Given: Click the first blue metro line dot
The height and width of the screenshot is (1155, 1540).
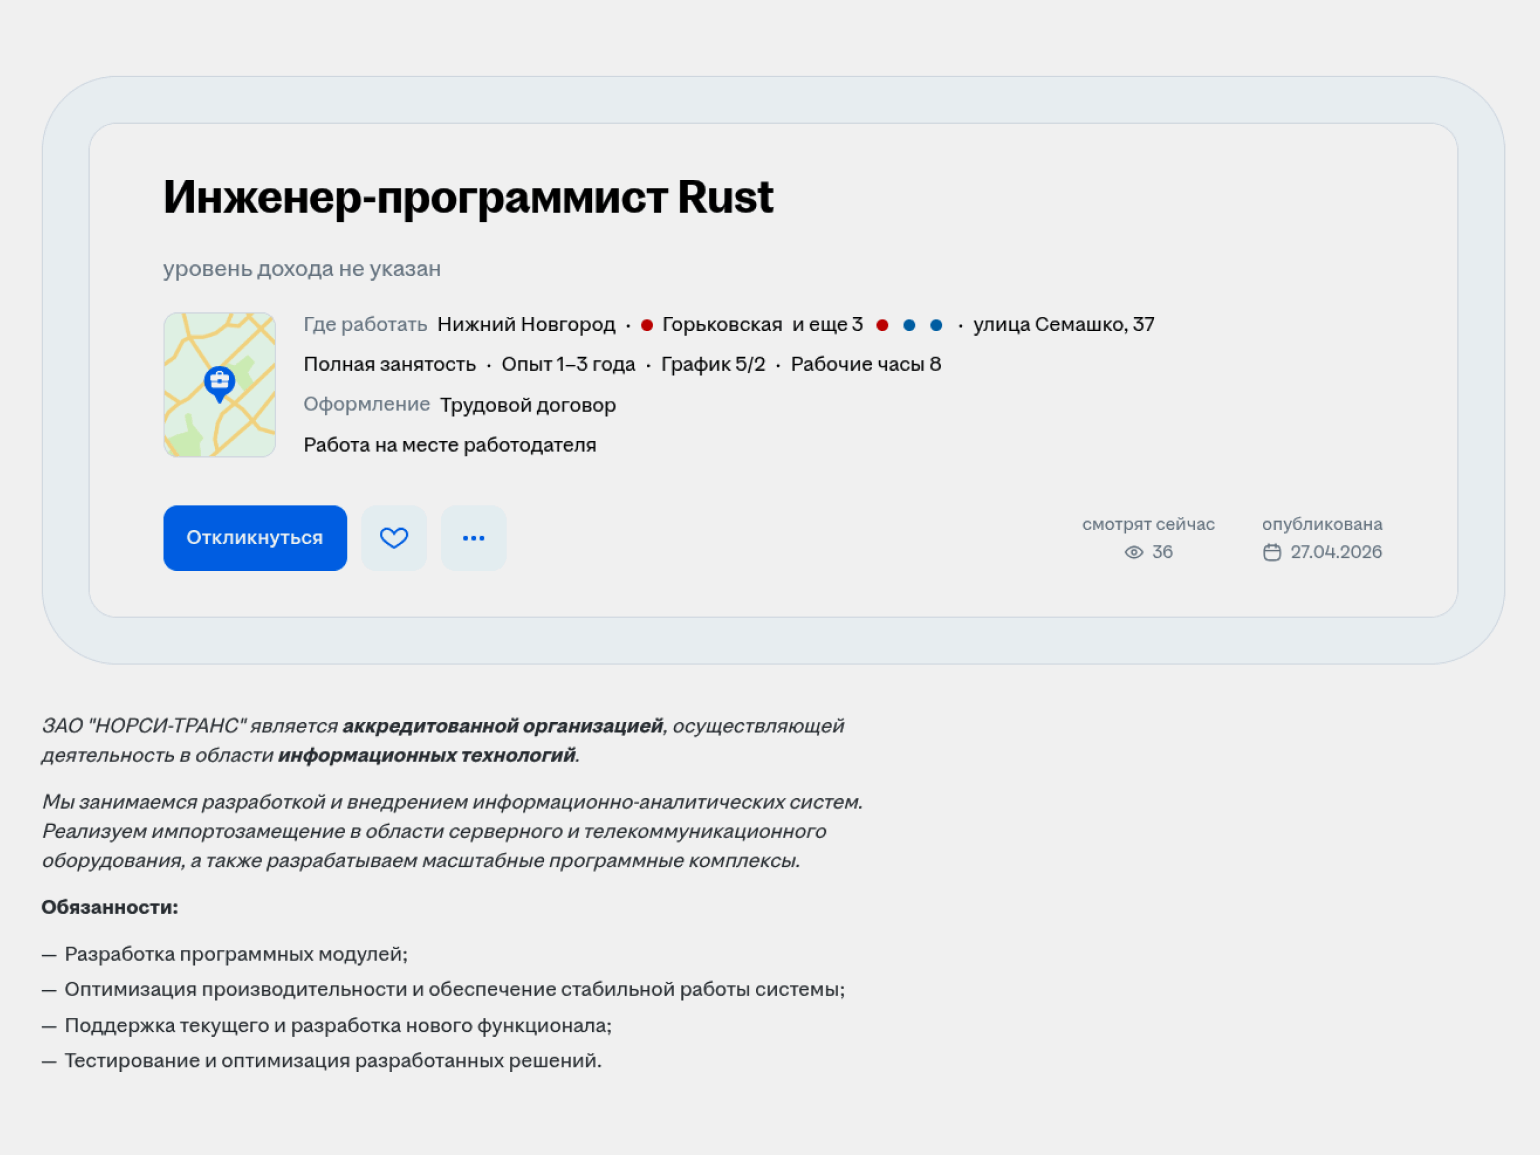Looking at the screenshot, I should (x=909, y=325).
